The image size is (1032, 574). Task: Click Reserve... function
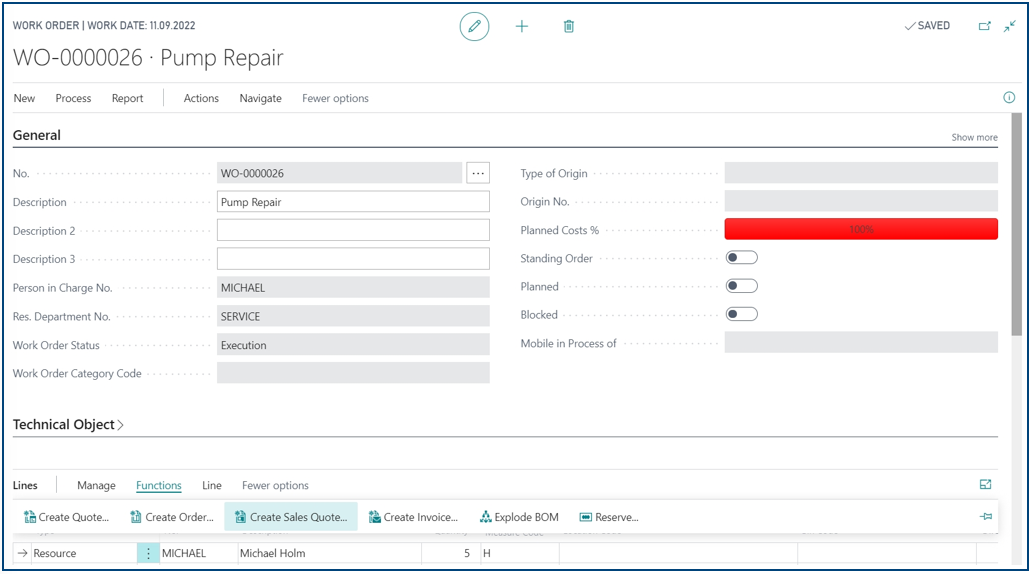point(609,517)
